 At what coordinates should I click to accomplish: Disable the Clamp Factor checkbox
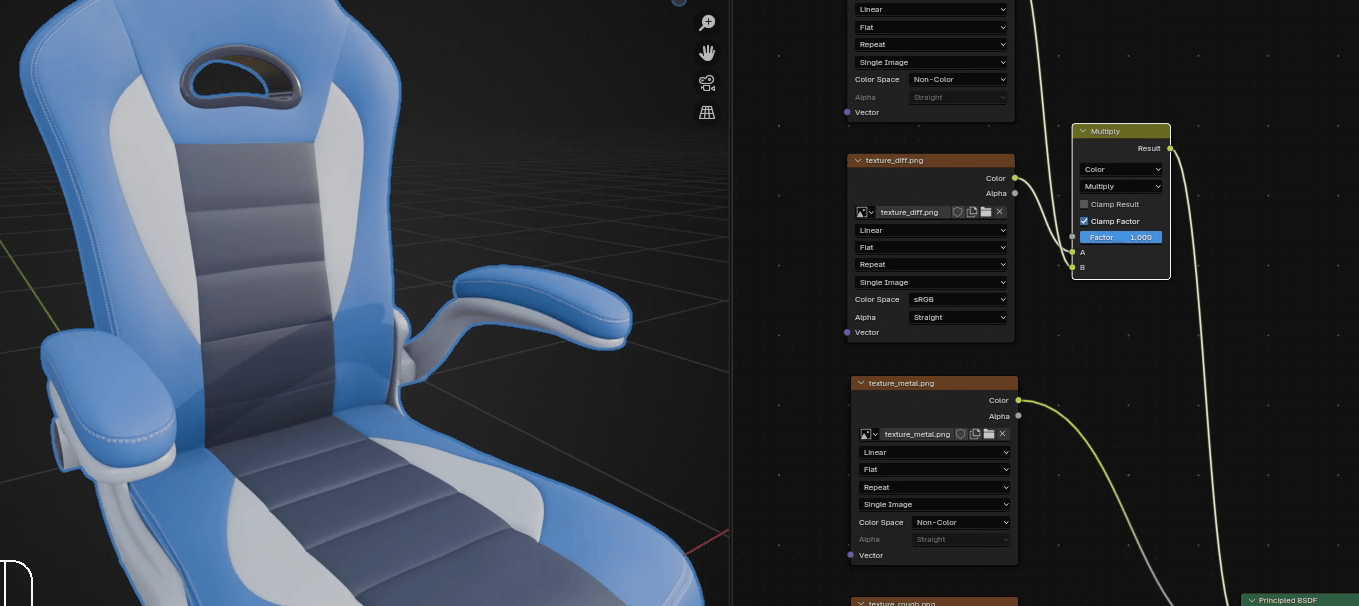point(1084,221)
